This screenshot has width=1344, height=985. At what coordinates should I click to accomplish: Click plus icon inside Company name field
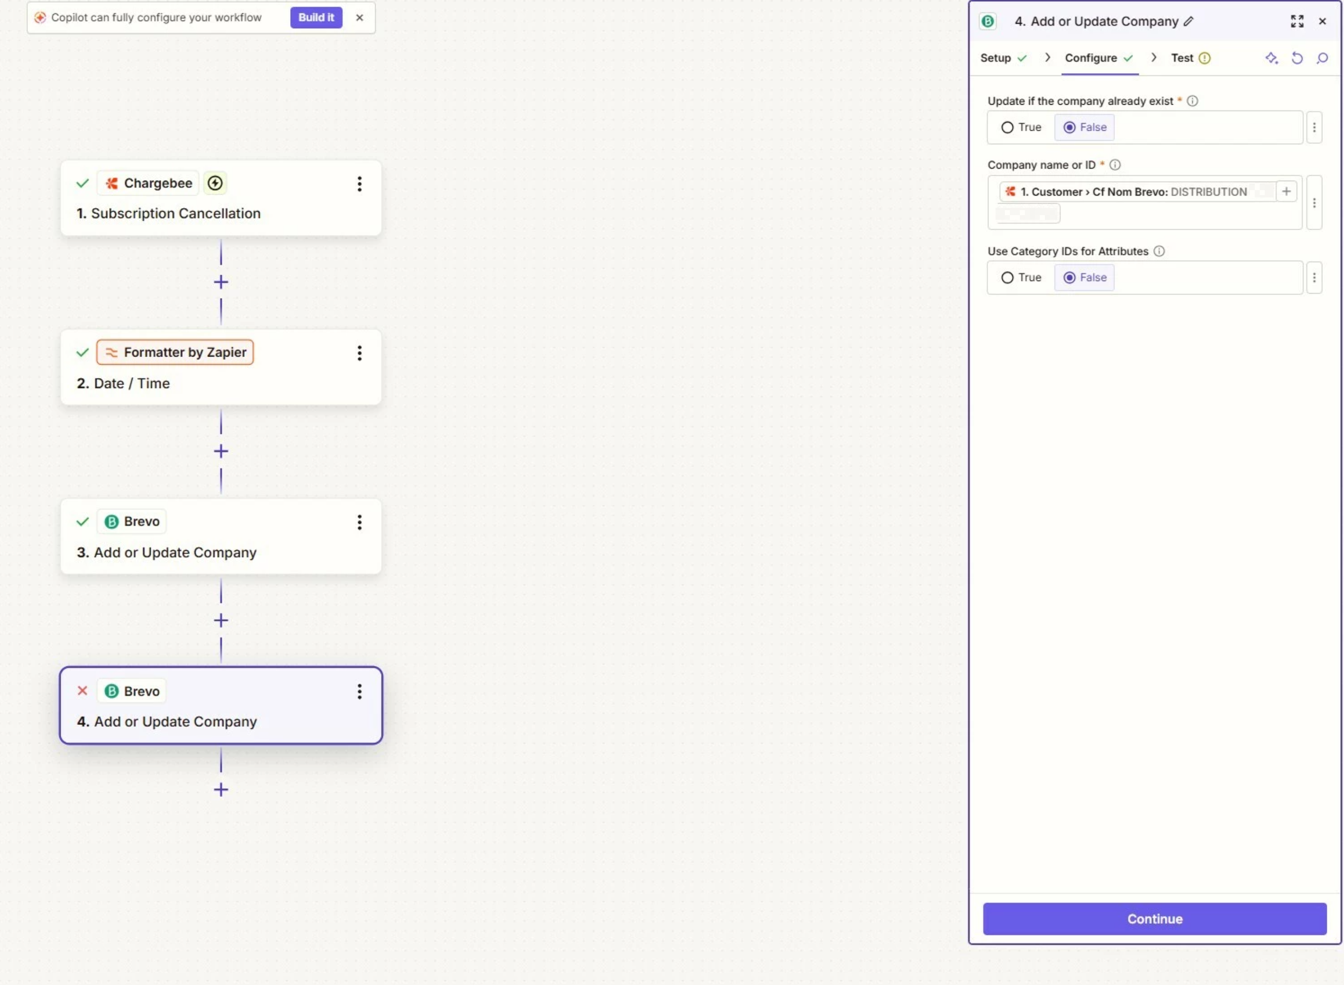(x=1287, y=191)
